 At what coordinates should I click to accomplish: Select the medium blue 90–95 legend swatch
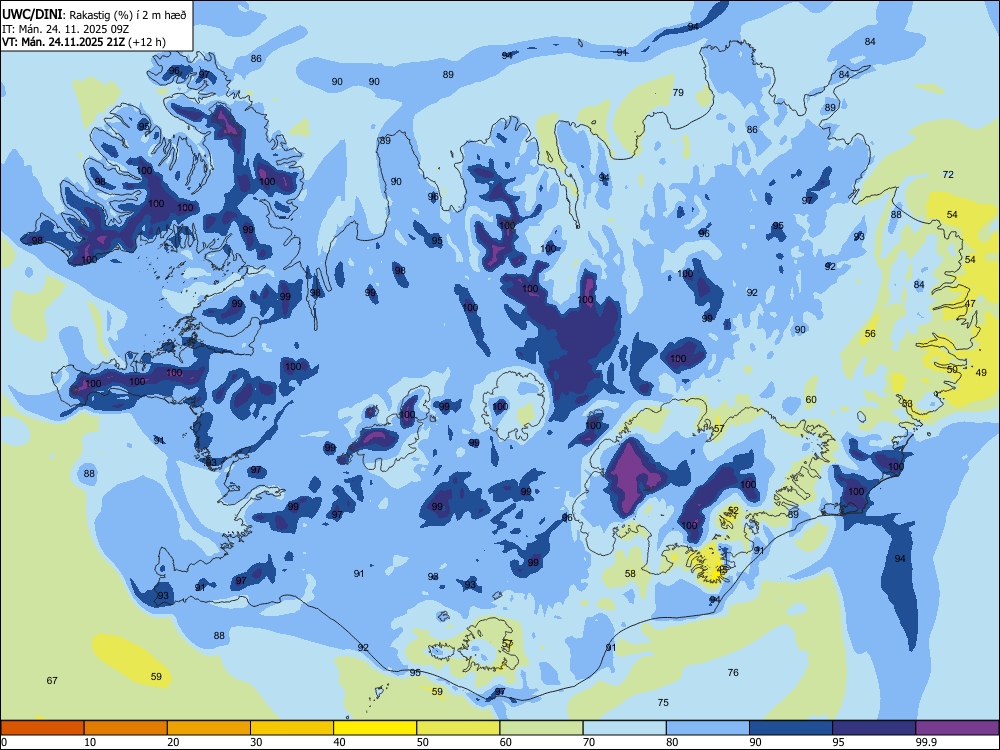point(791,728)
